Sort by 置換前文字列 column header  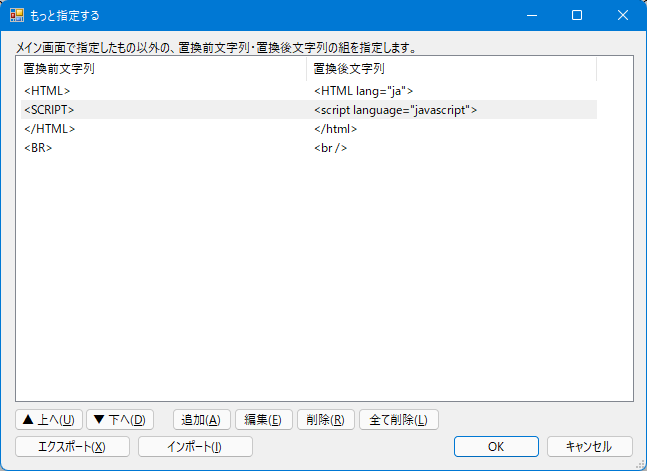pos(162,69)
